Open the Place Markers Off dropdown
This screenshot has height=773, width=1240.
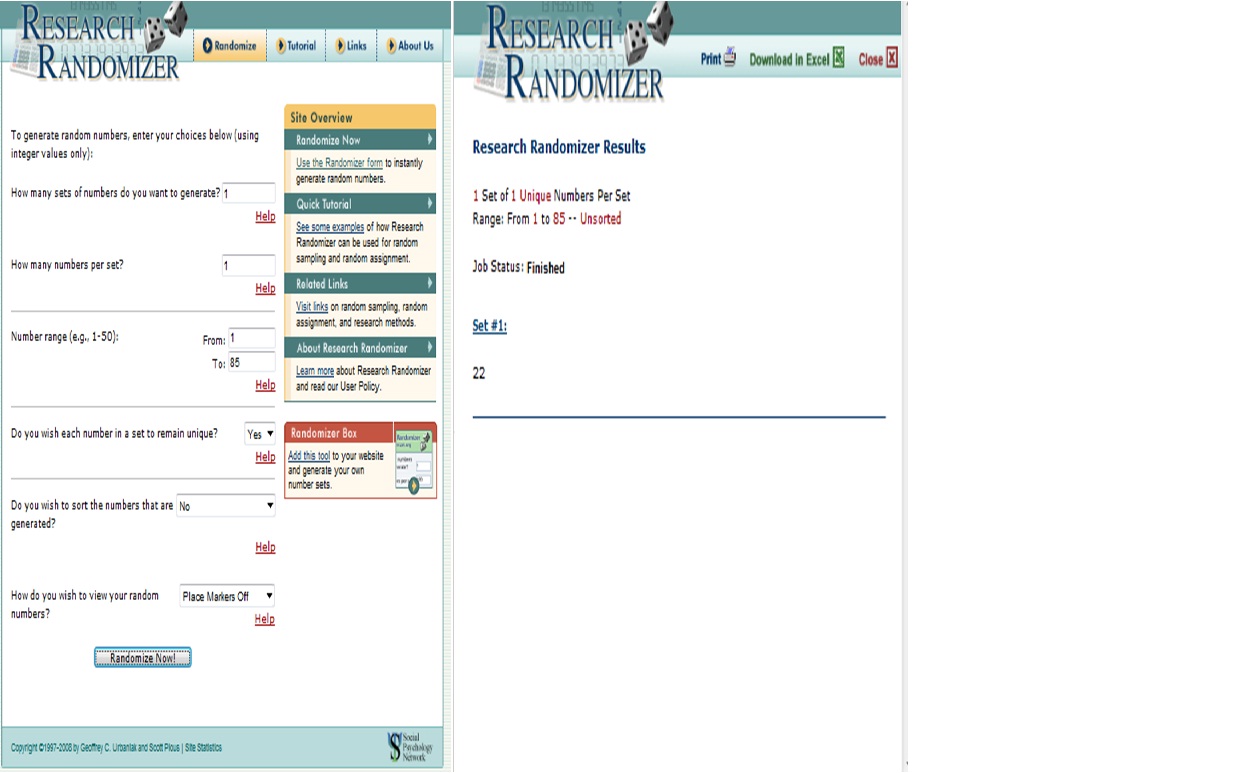[227, 596]
